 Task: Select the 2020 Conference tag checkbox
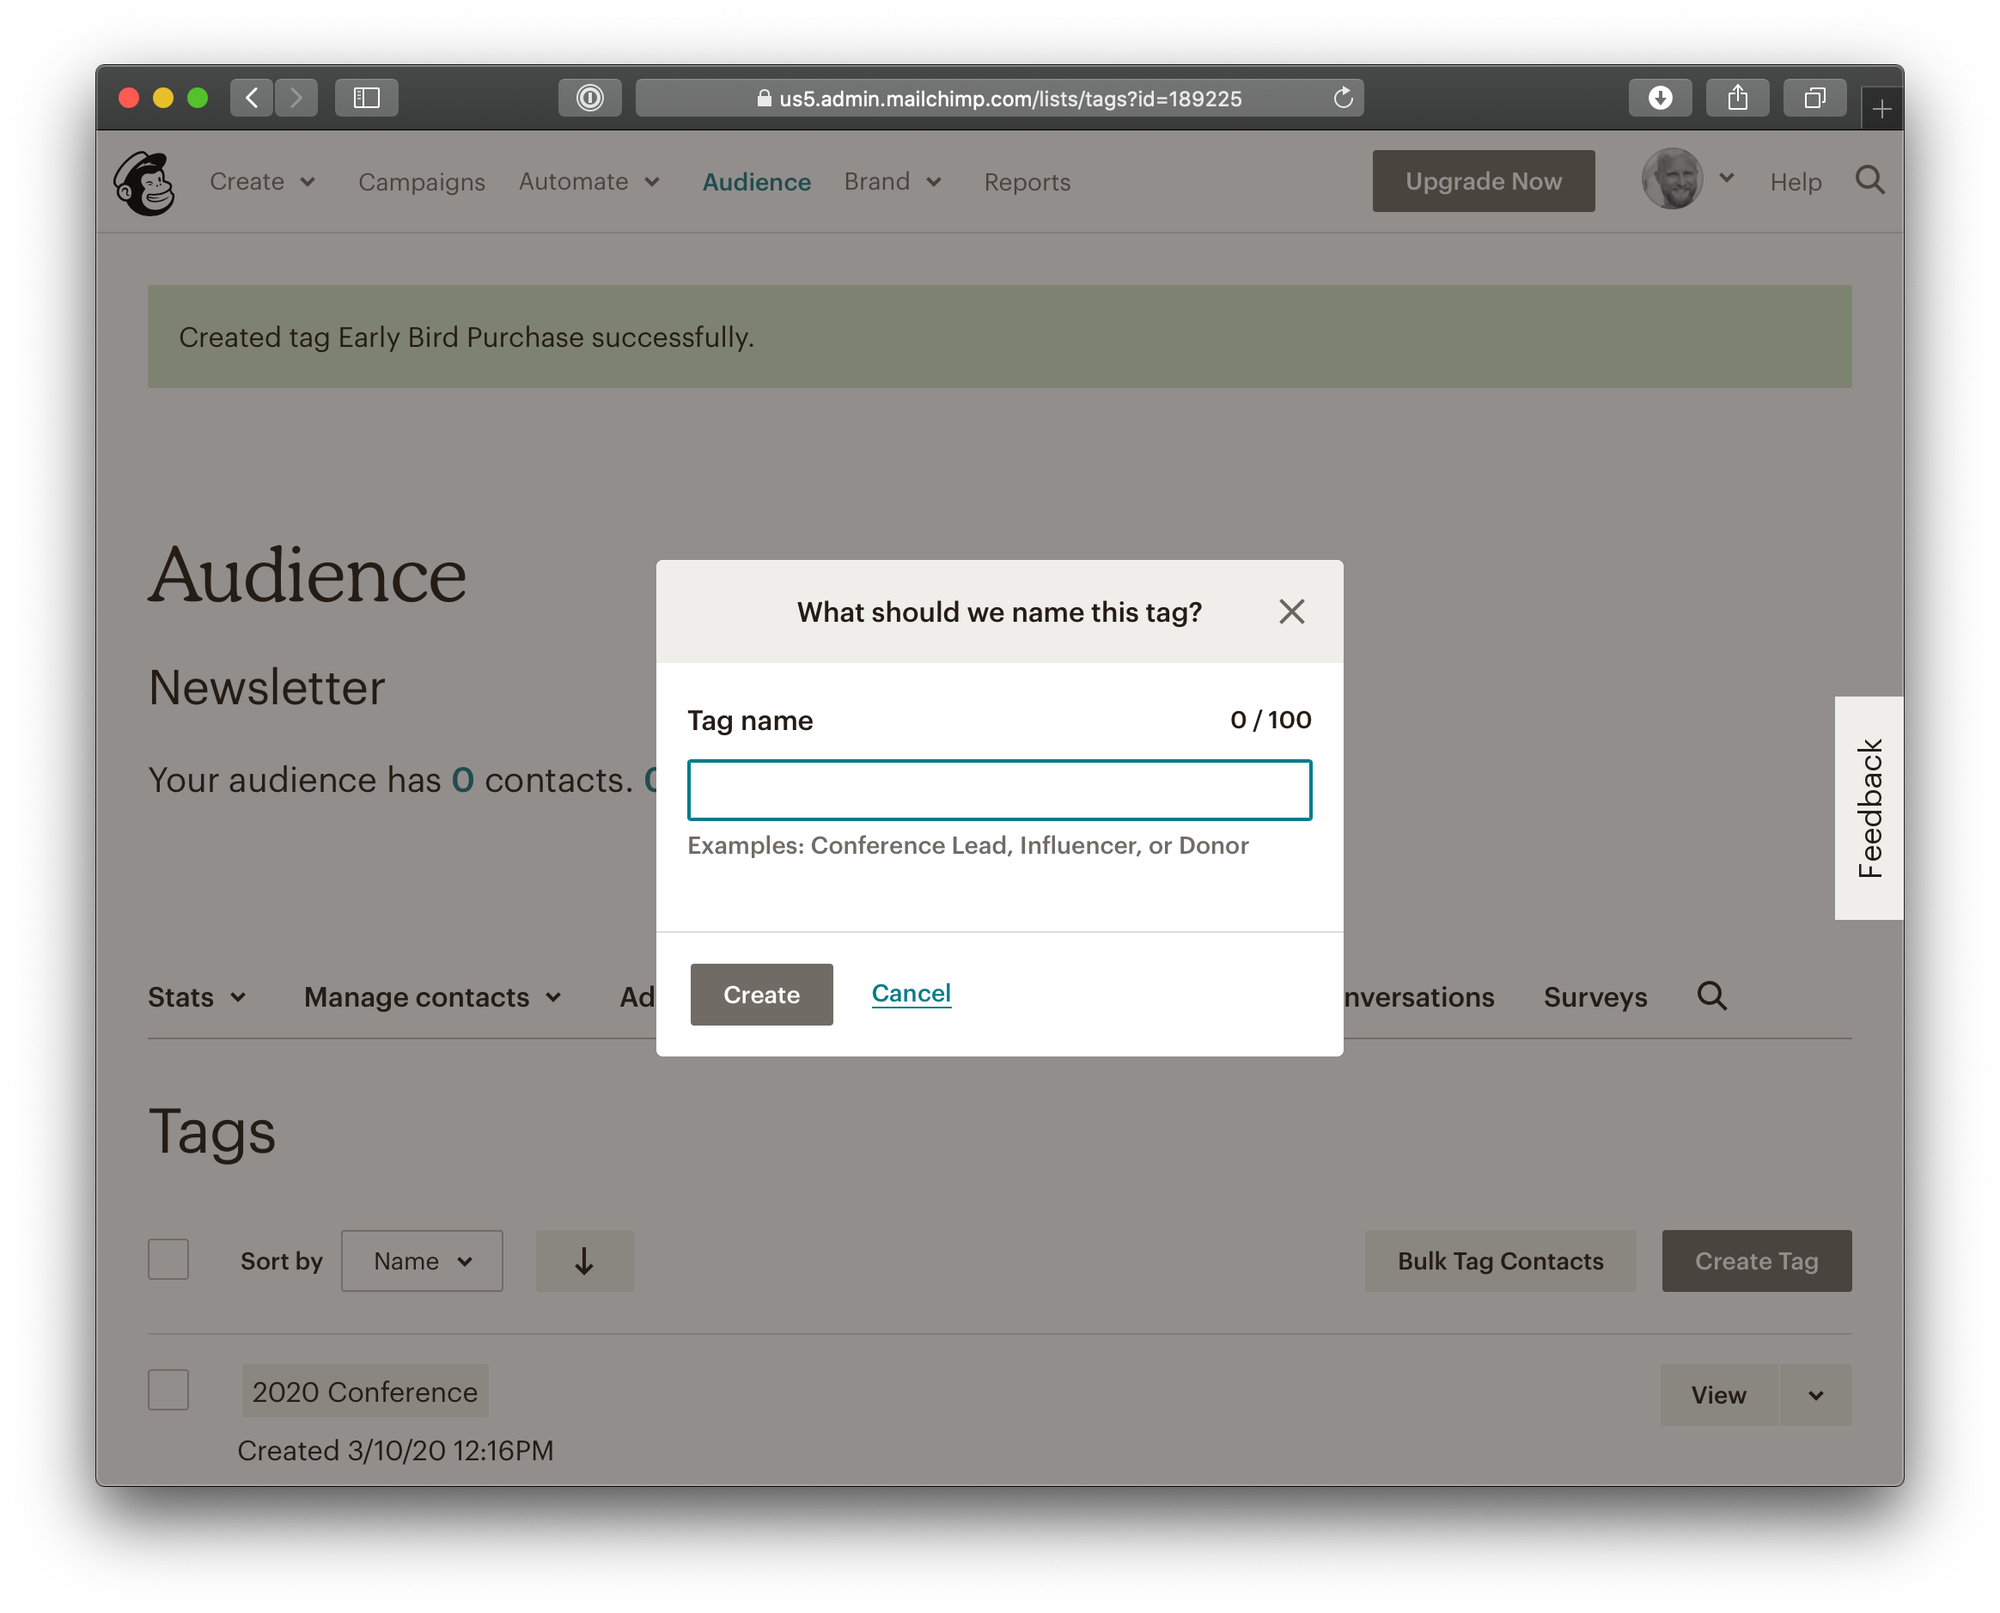[168, 1390]
